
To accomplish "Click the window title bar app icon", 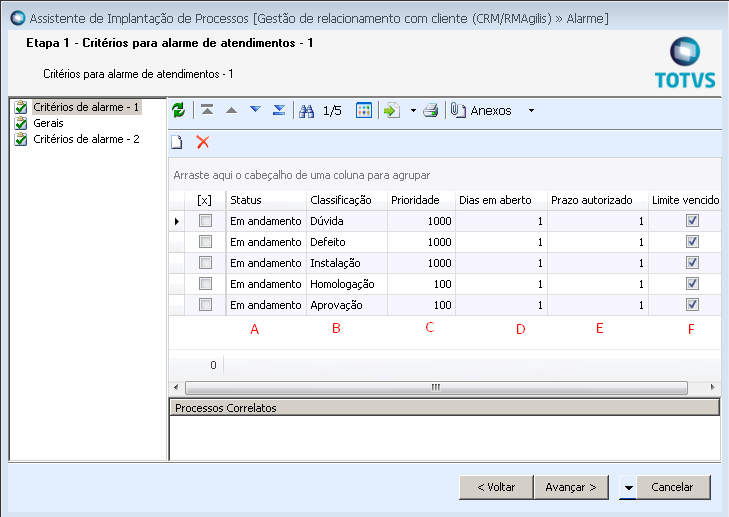I will (x=18, y=18).
